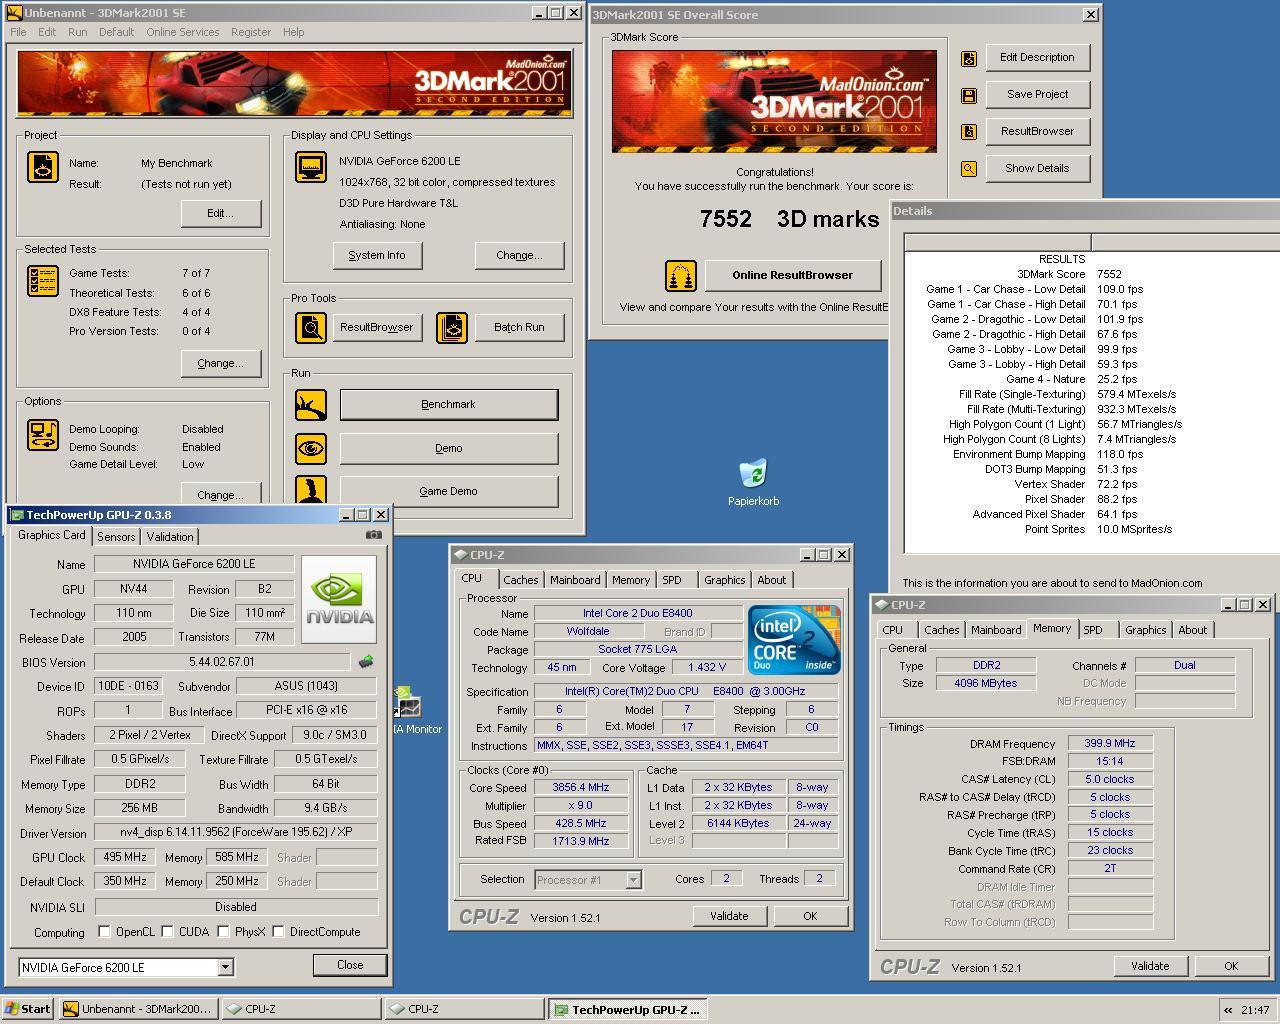Click the Project Edit... button

click(x=221, y=213)
